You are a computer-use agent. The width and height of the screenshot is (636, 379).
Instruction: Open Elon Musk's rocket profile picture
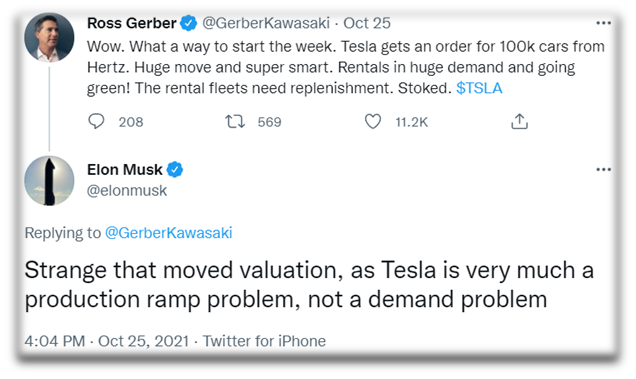click(49, 181)
